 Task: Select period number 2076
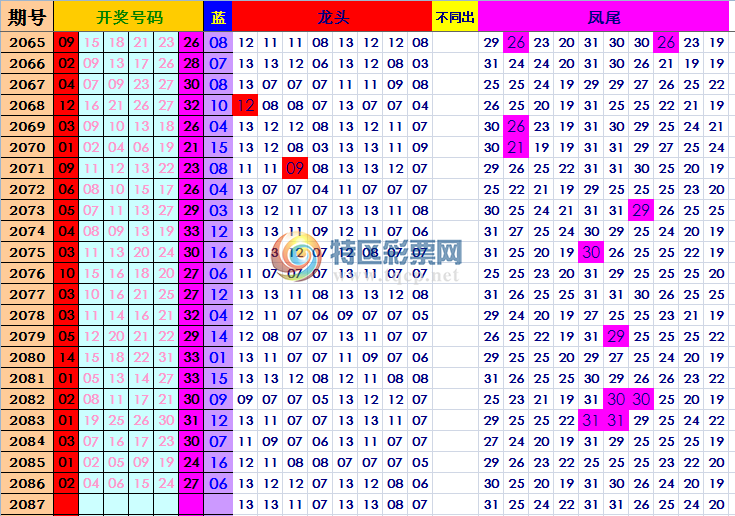(27, 273)
